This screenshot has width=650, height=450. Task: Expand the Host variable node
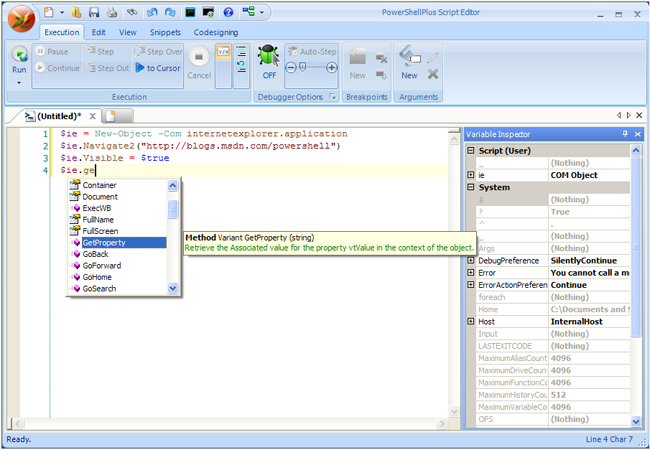471,322
